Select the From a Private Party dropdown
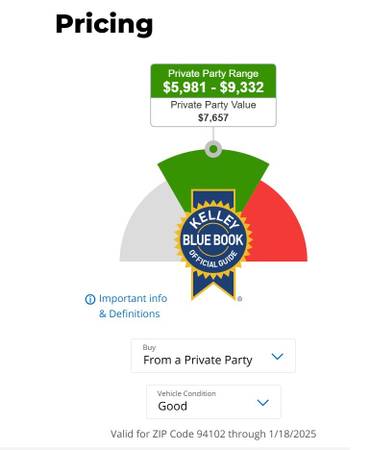This screenshot has width=370, height=450. point(213,356)
